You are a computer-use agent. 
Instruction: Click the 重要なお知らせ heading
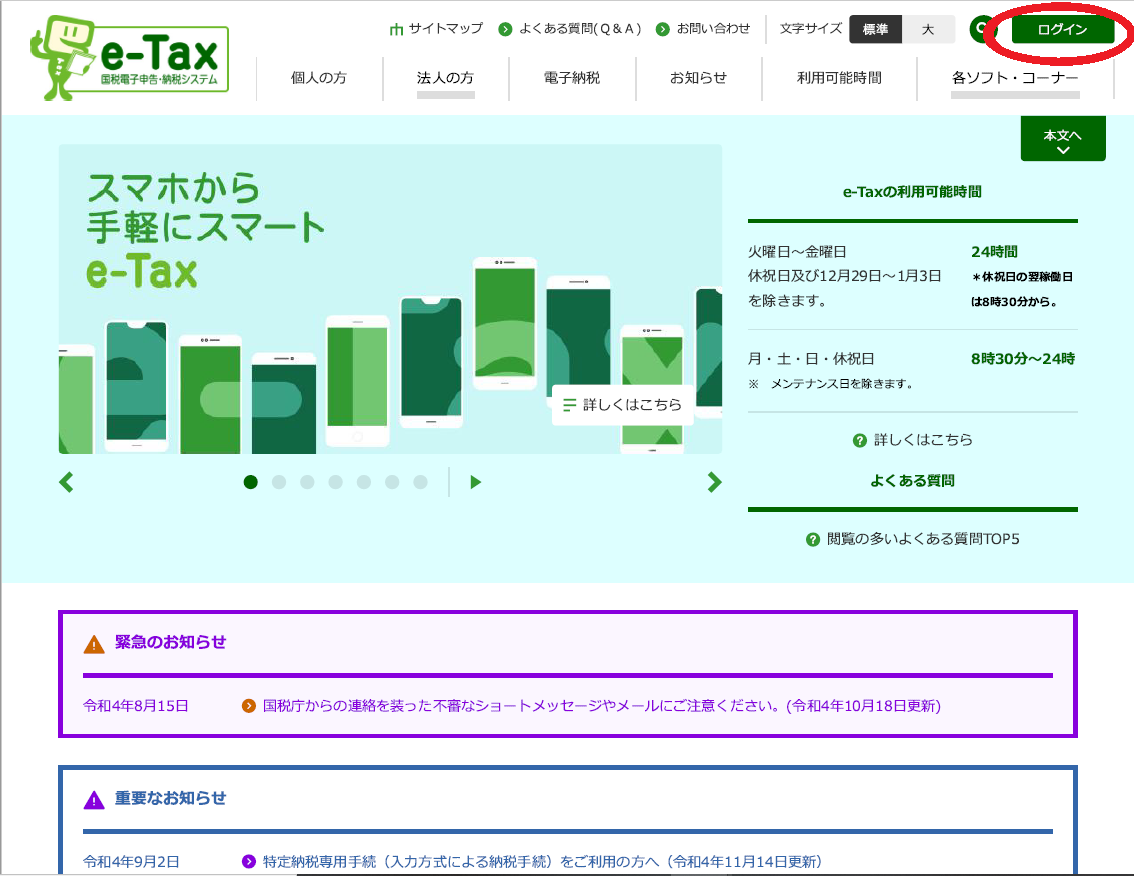(x=171, y=799)
